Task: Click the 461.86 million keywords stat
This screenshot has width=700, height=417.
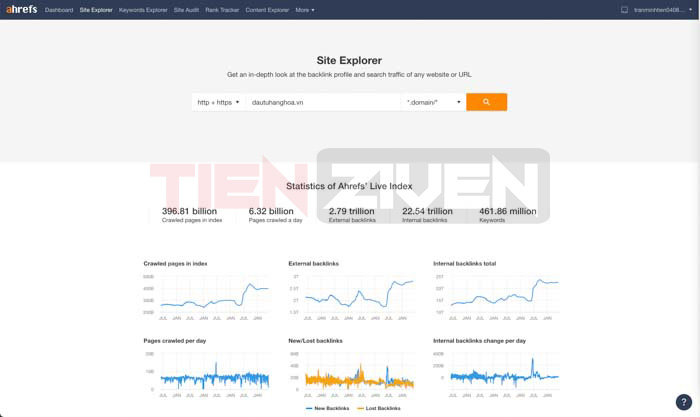Action: [x=508, y=215]
